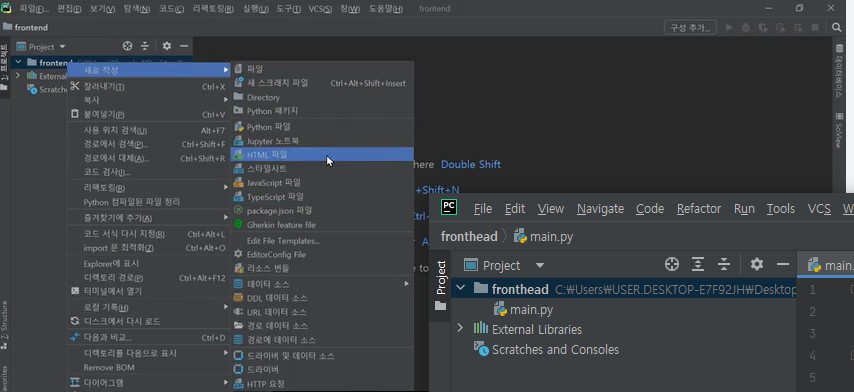The width and height of the screenshot is (854, 392).
Task: Click the EditorConfig File gear icon
Action: [x=238, y=254]
